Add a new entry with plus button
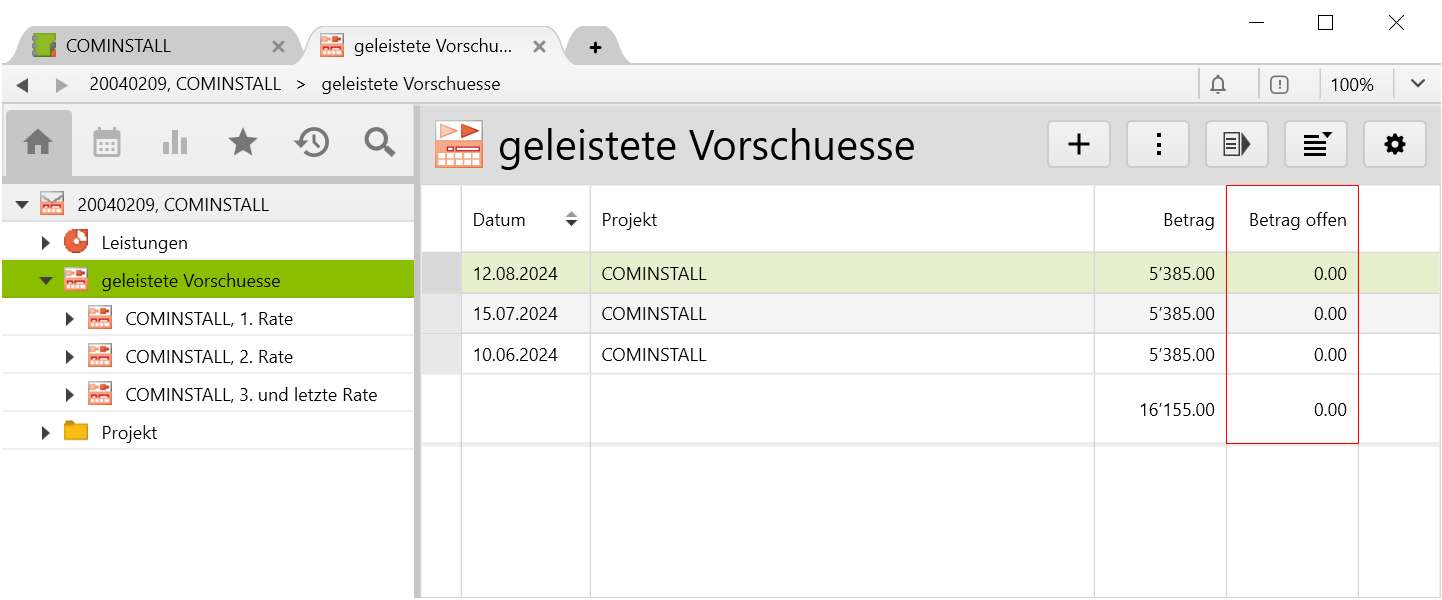The image size is (1442, 600). click(1079, 145)
